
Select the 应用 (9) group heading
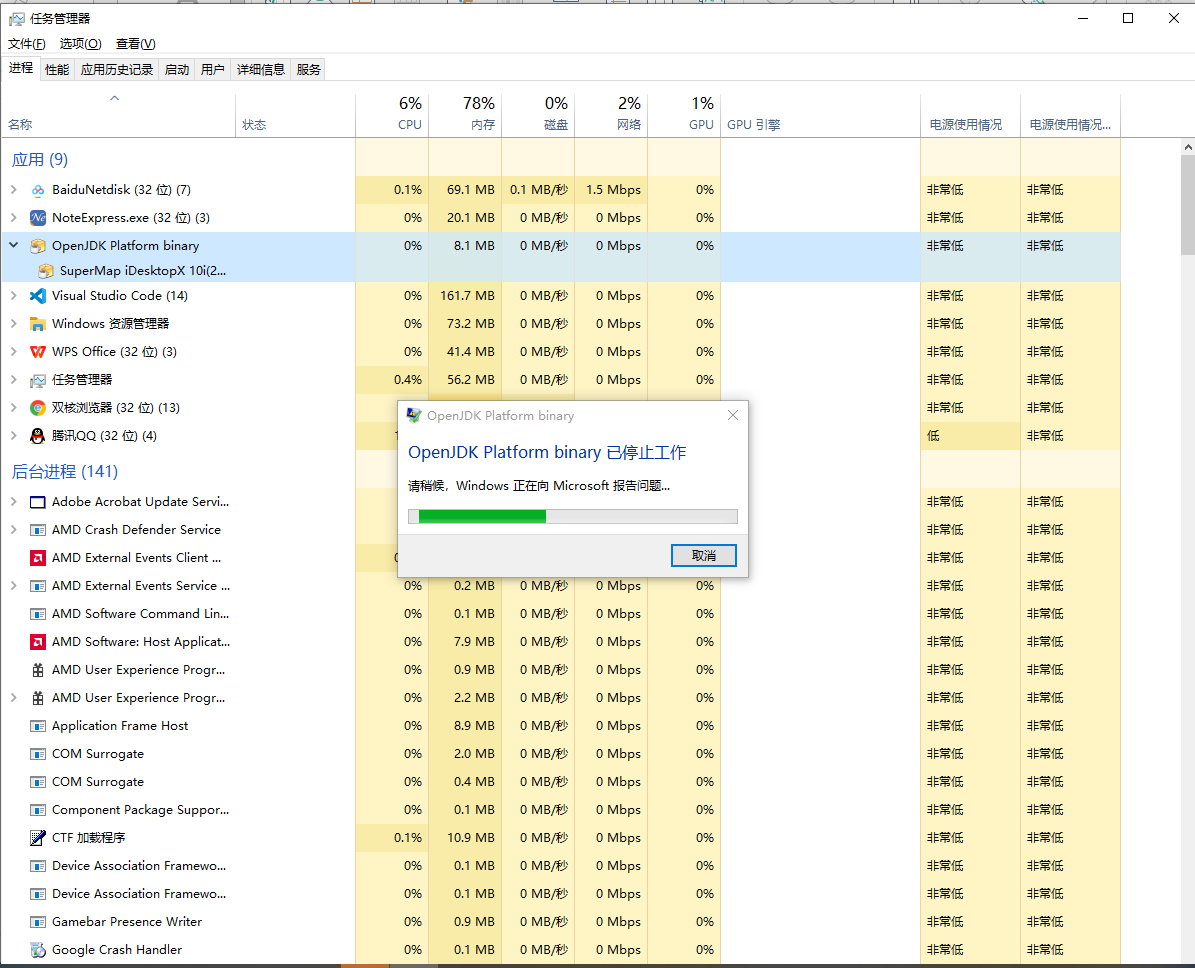coord(40,159)
